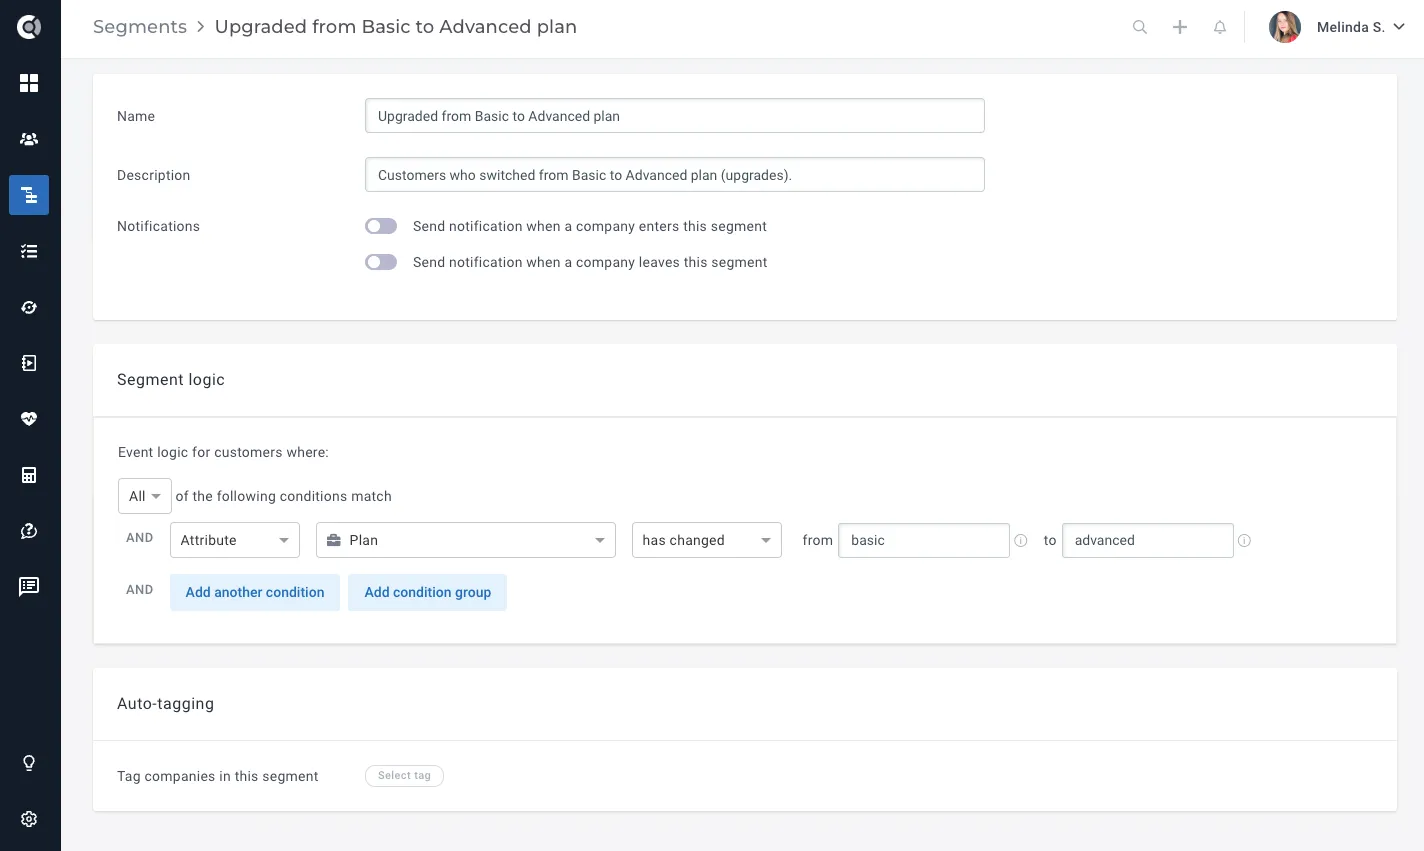Viewport: 1424px width, 851px height.
Task: Click the Melinda S. profile avatar
Action: point(1285,27)
